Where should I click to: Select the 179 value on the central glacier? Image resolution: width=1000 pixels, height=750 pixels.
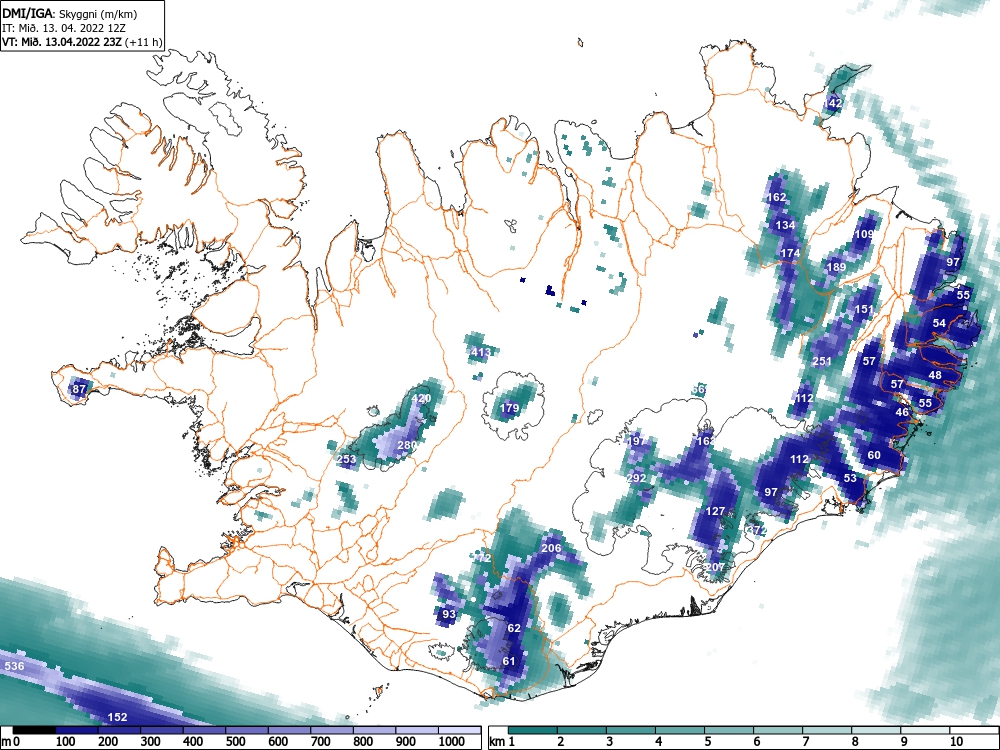coord(510,408)
